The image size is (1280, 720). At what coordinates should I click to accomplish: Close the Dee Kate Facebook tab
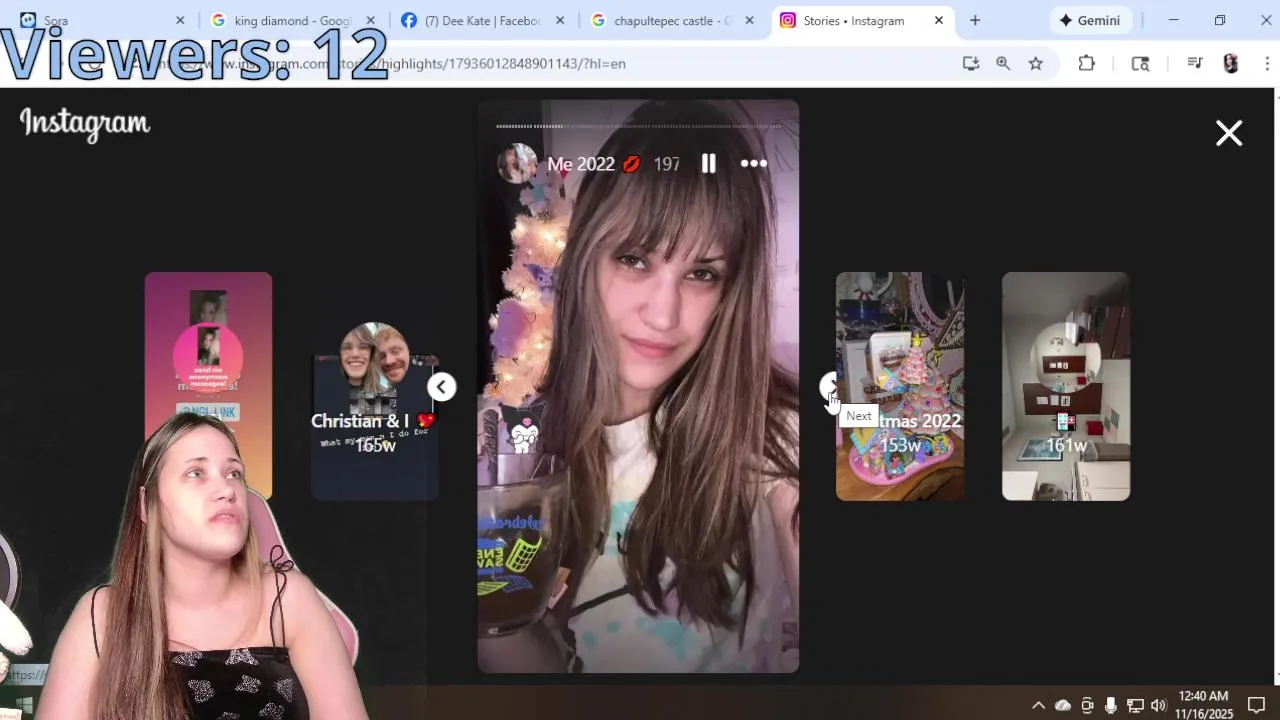(560, 21)
